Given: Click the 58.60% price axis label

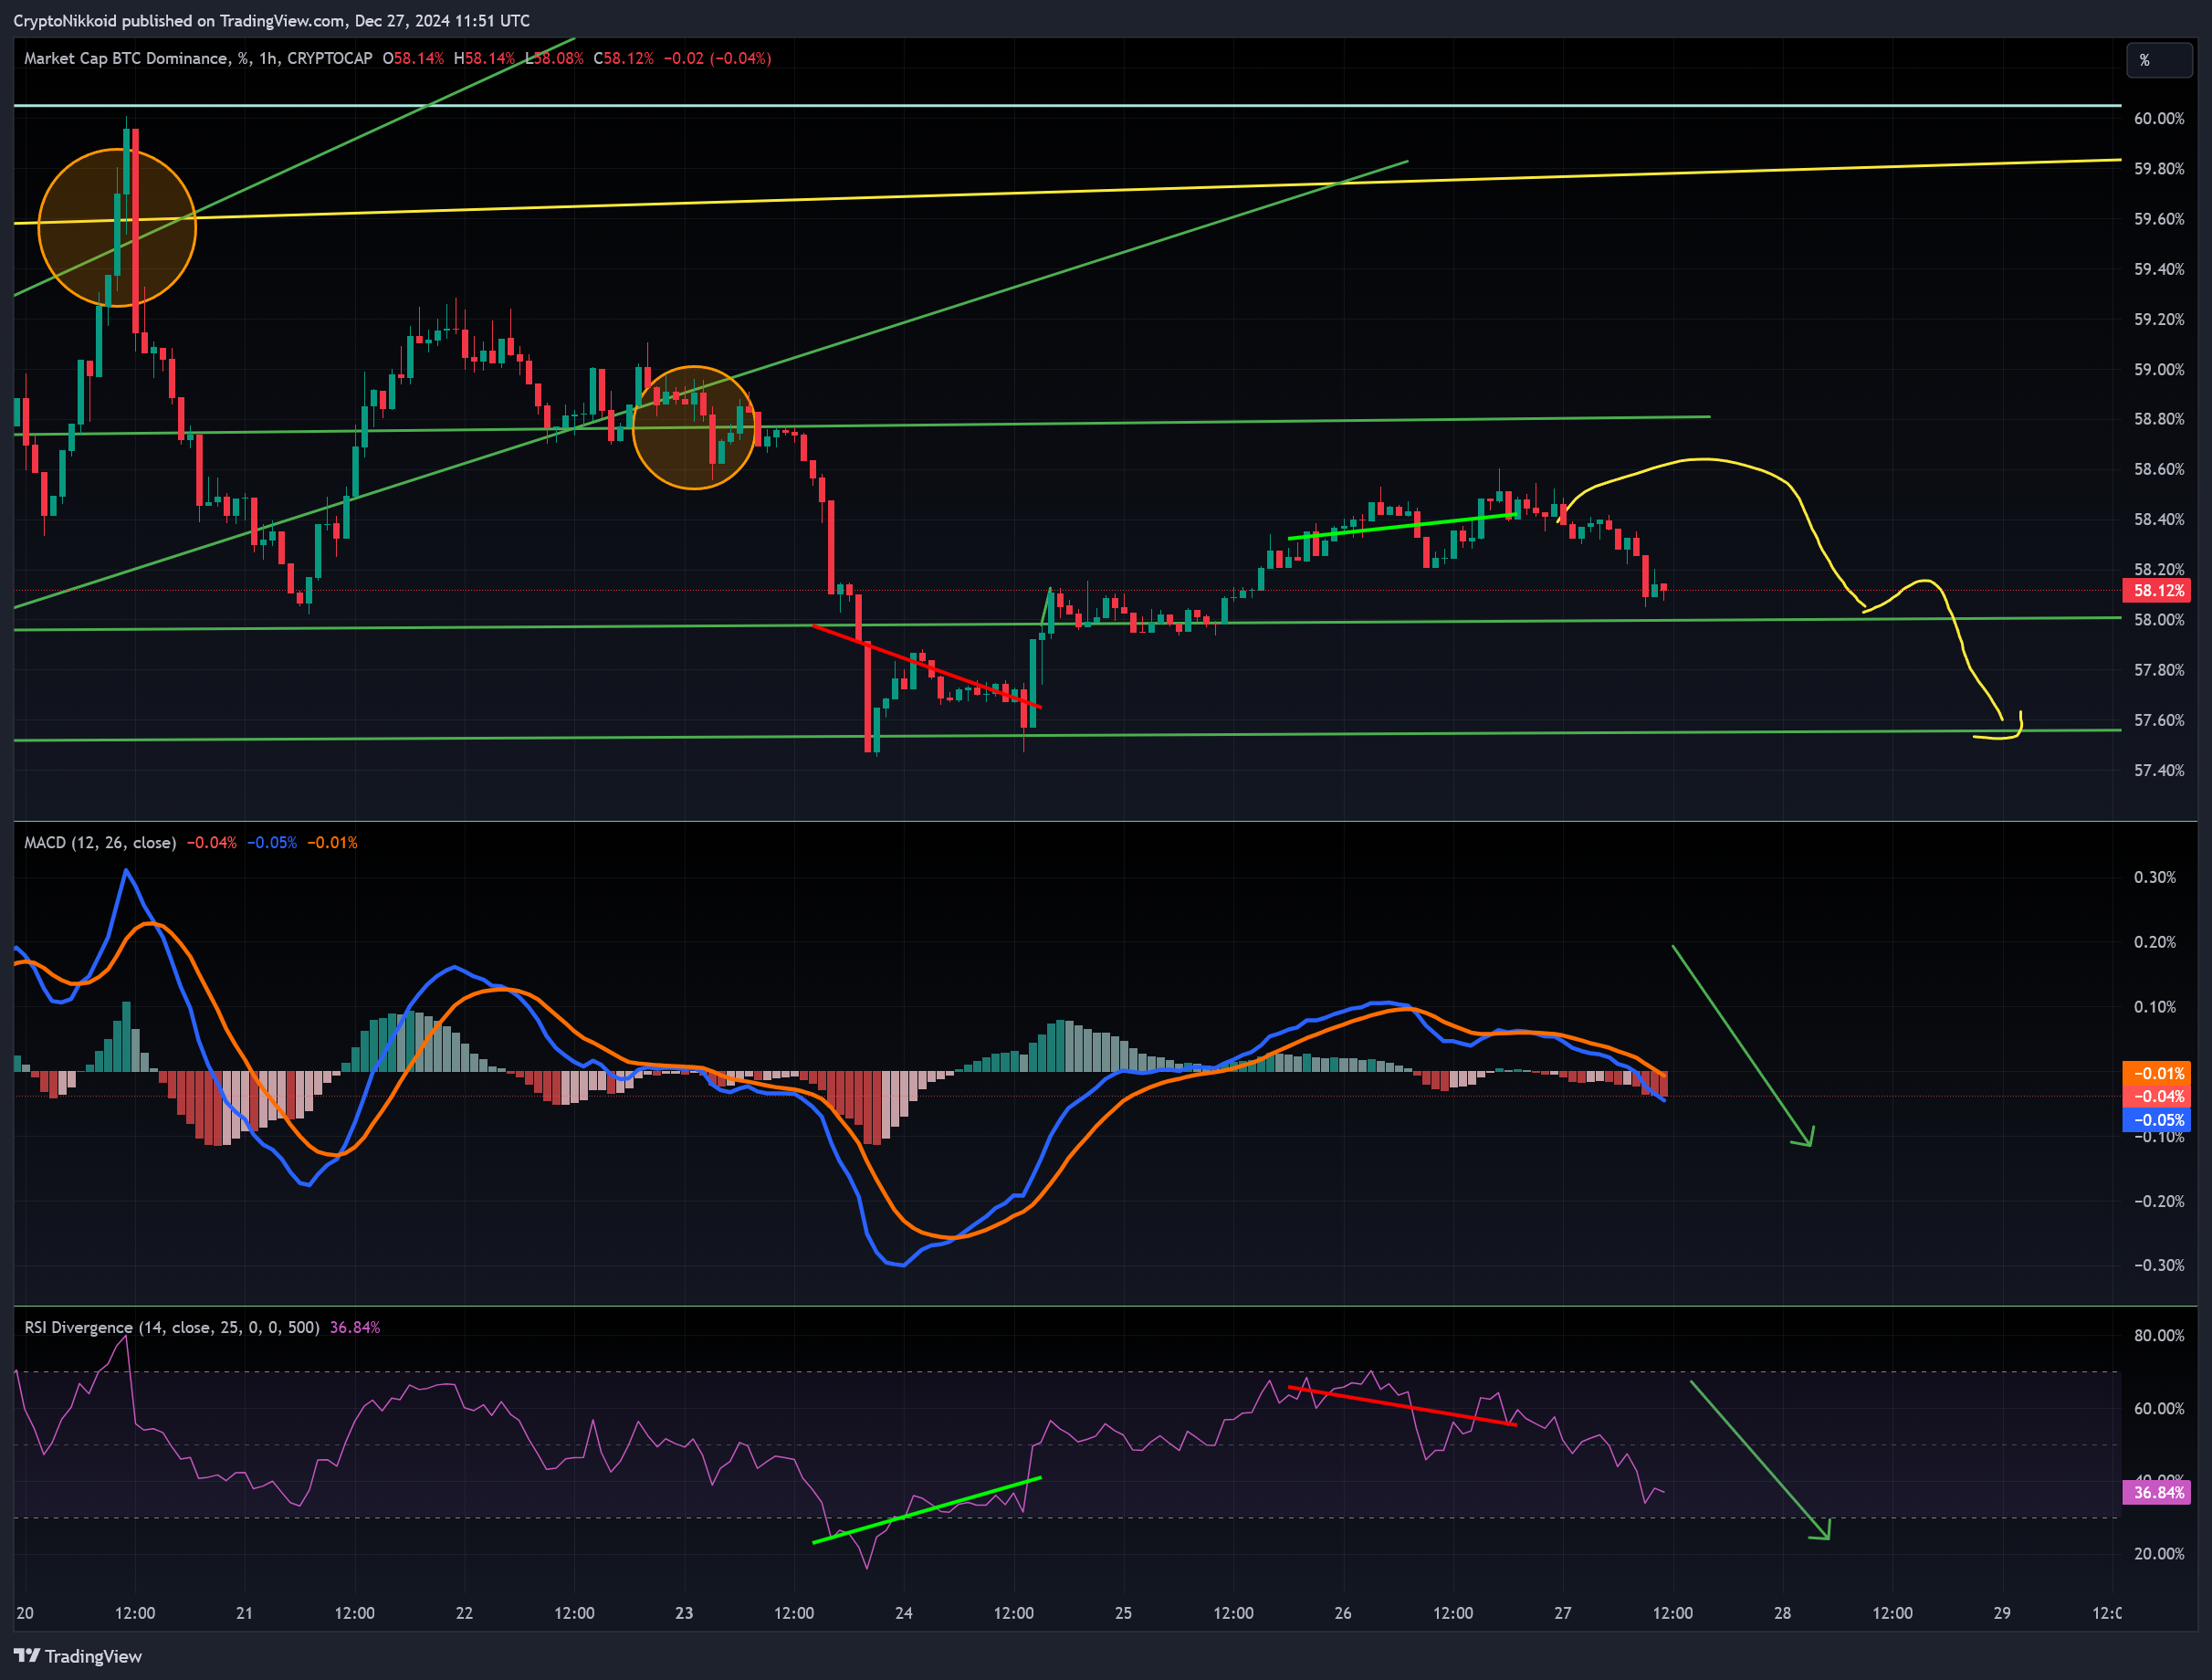Looking at the screenshot, I should [x=2159, y=469].
